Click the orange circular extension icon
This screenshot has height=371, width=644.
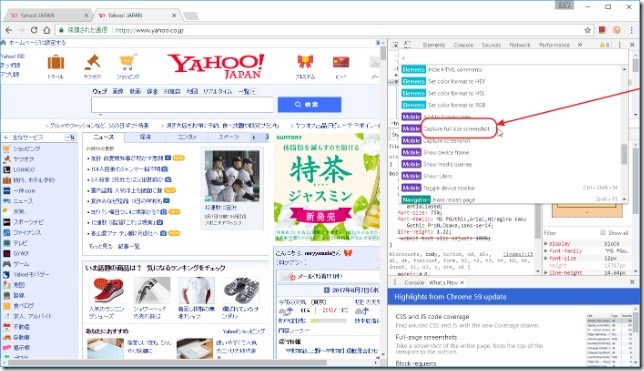[616, 30]
